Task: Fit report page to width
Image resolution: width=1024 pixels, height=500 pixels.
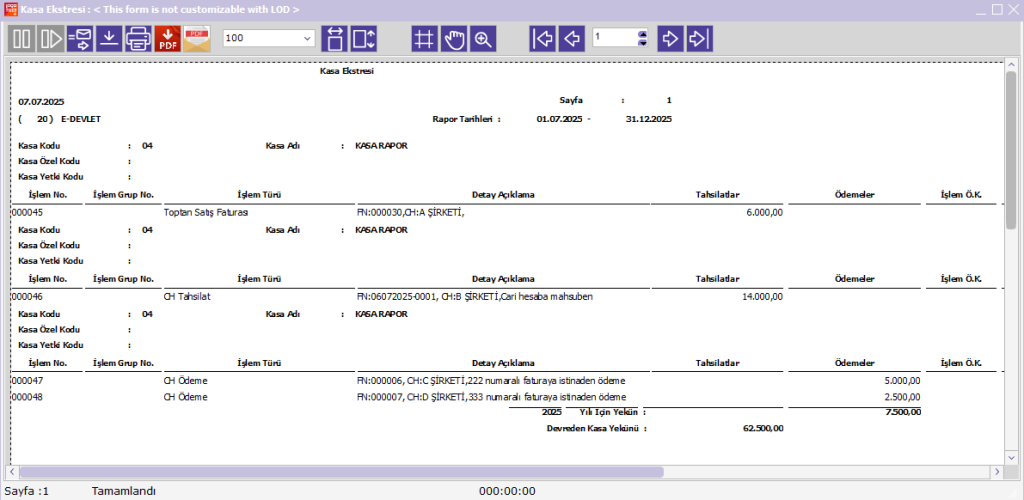Action: point(334,39)
